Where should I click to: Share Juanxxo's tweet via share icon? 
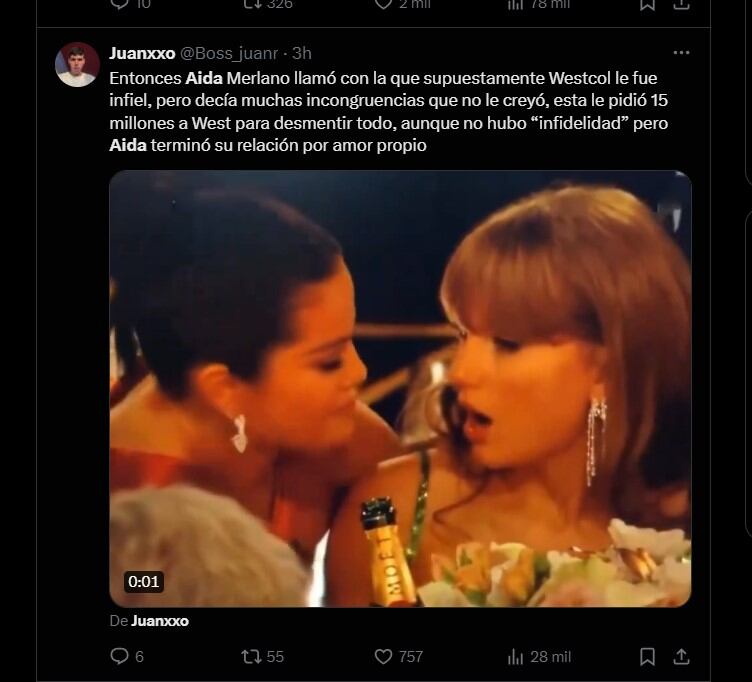pyautogui.click(x=682, y=656)
